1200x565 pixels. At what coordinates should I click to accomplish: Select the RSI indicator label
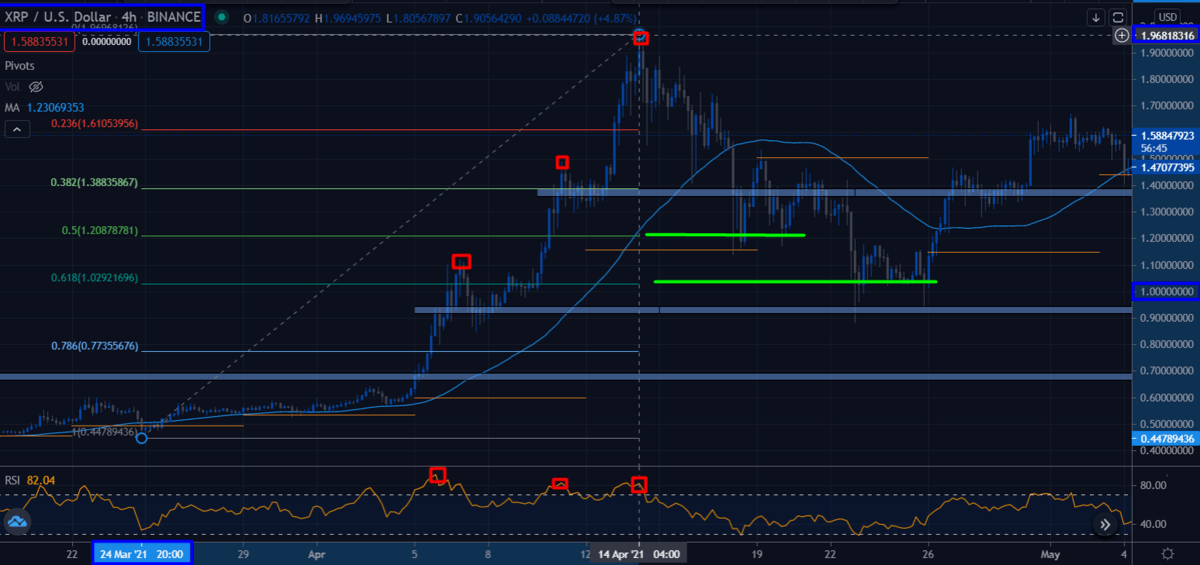[15, 480]
